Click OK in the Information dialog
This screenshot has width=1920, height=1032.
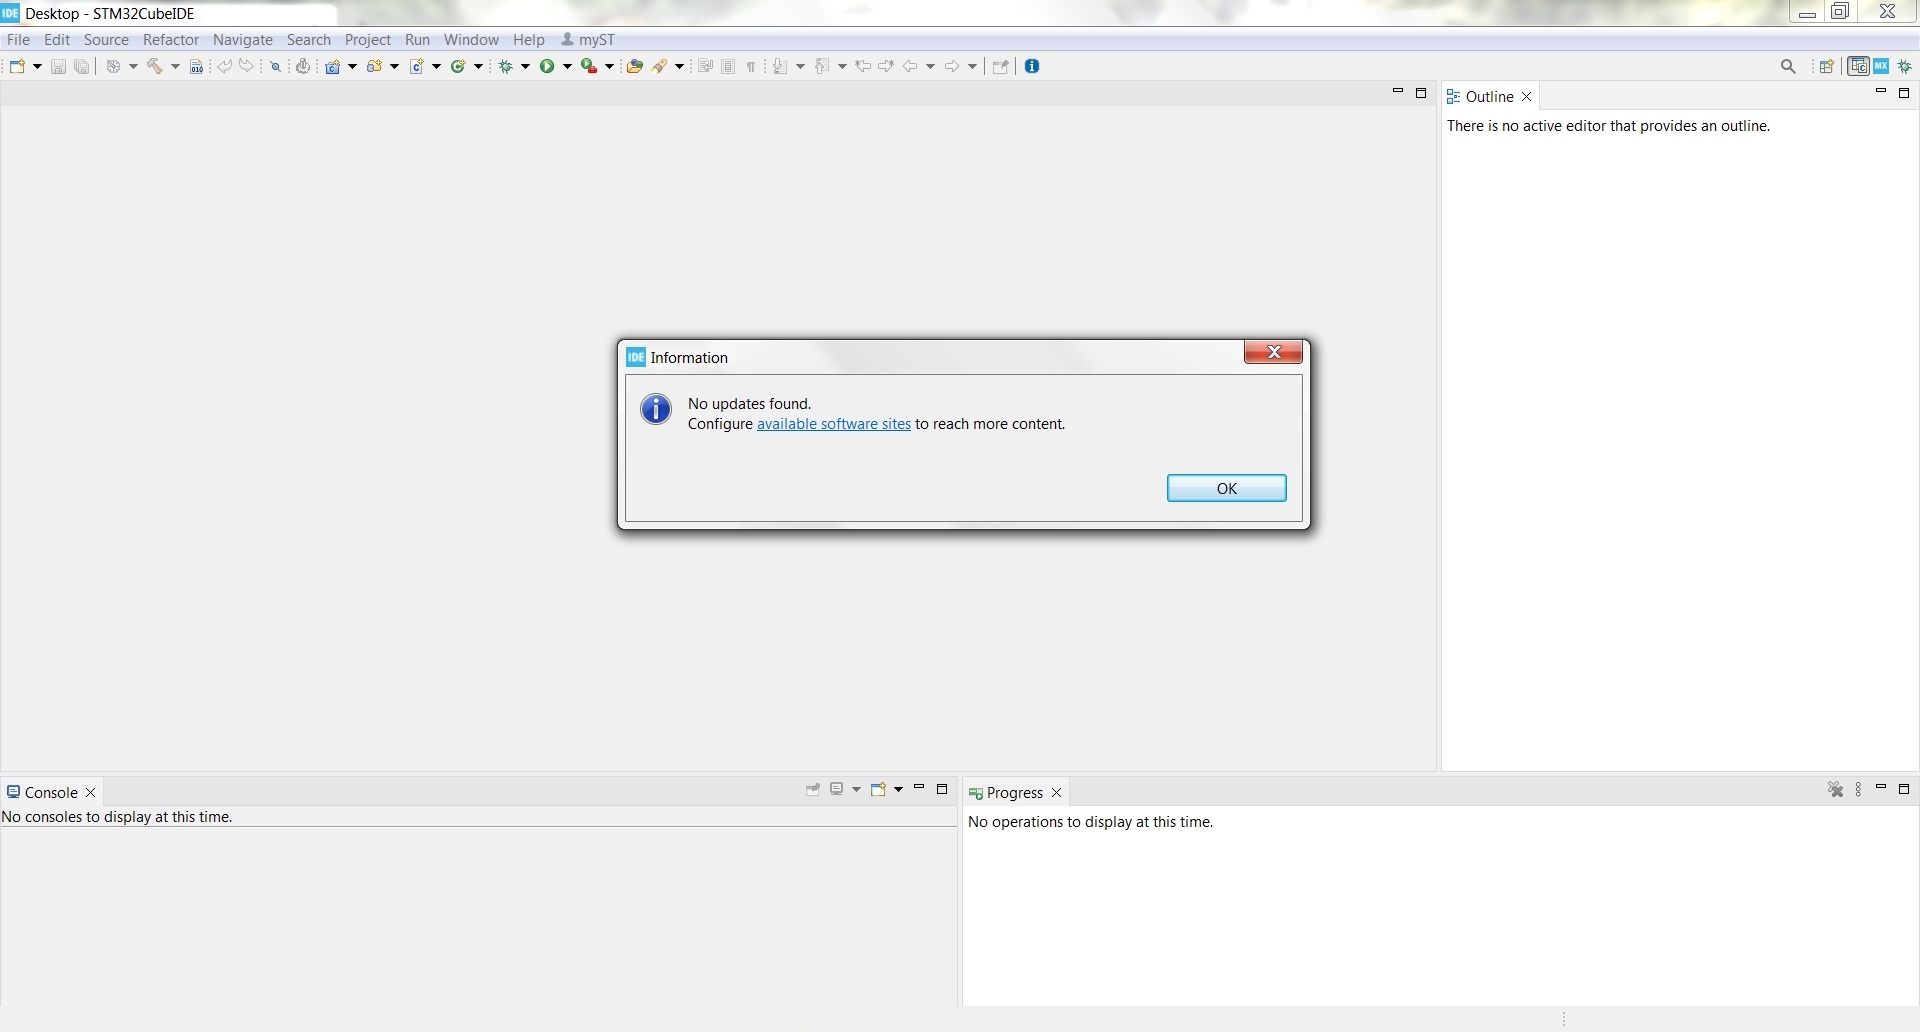(x=1227, y=488)
